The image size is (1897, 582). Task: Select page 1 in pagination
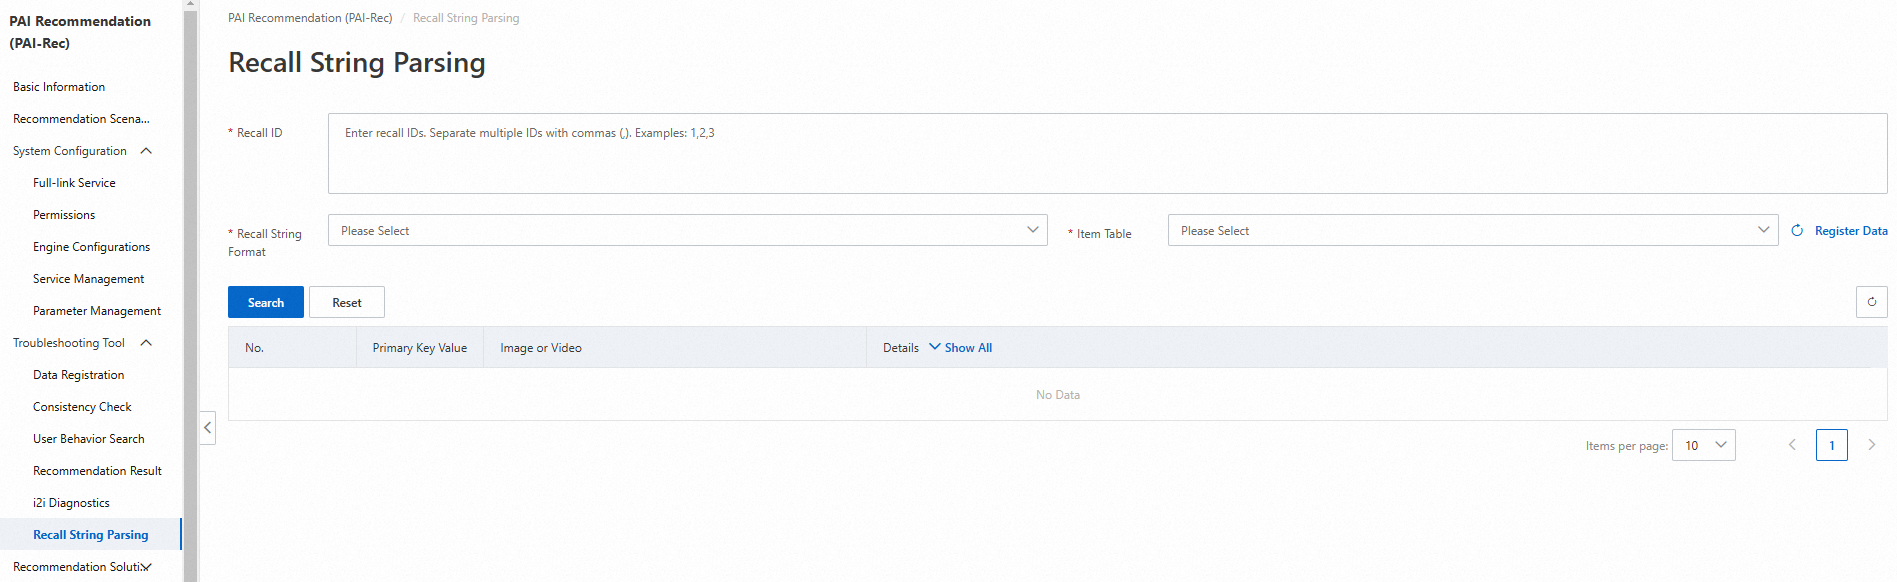pos(1832,445)
